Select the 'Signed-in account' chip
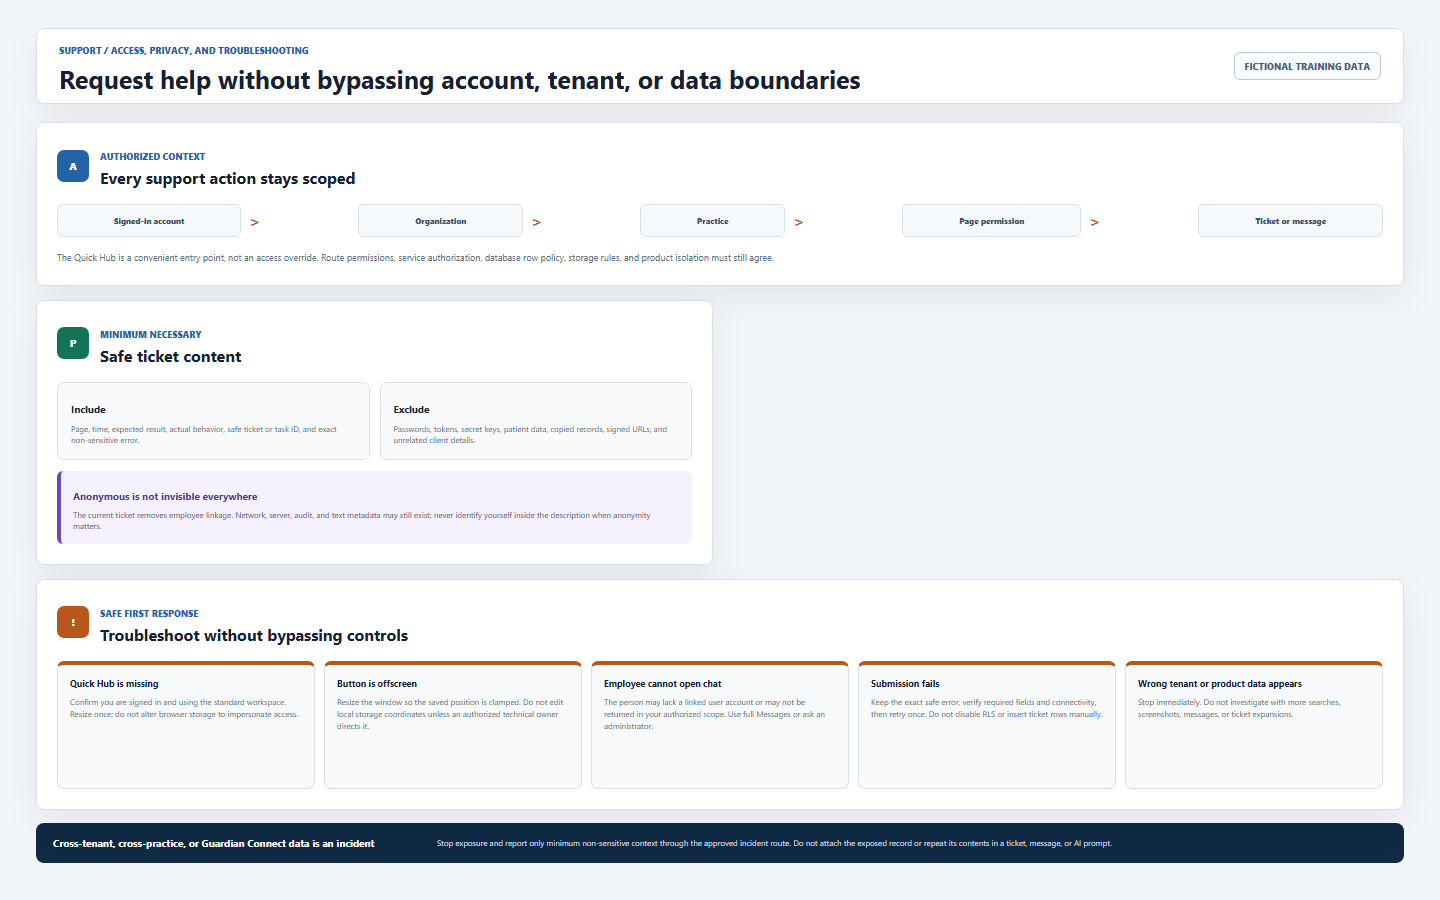This screenshot has height=900, width=1440. [x=149, y=221]
